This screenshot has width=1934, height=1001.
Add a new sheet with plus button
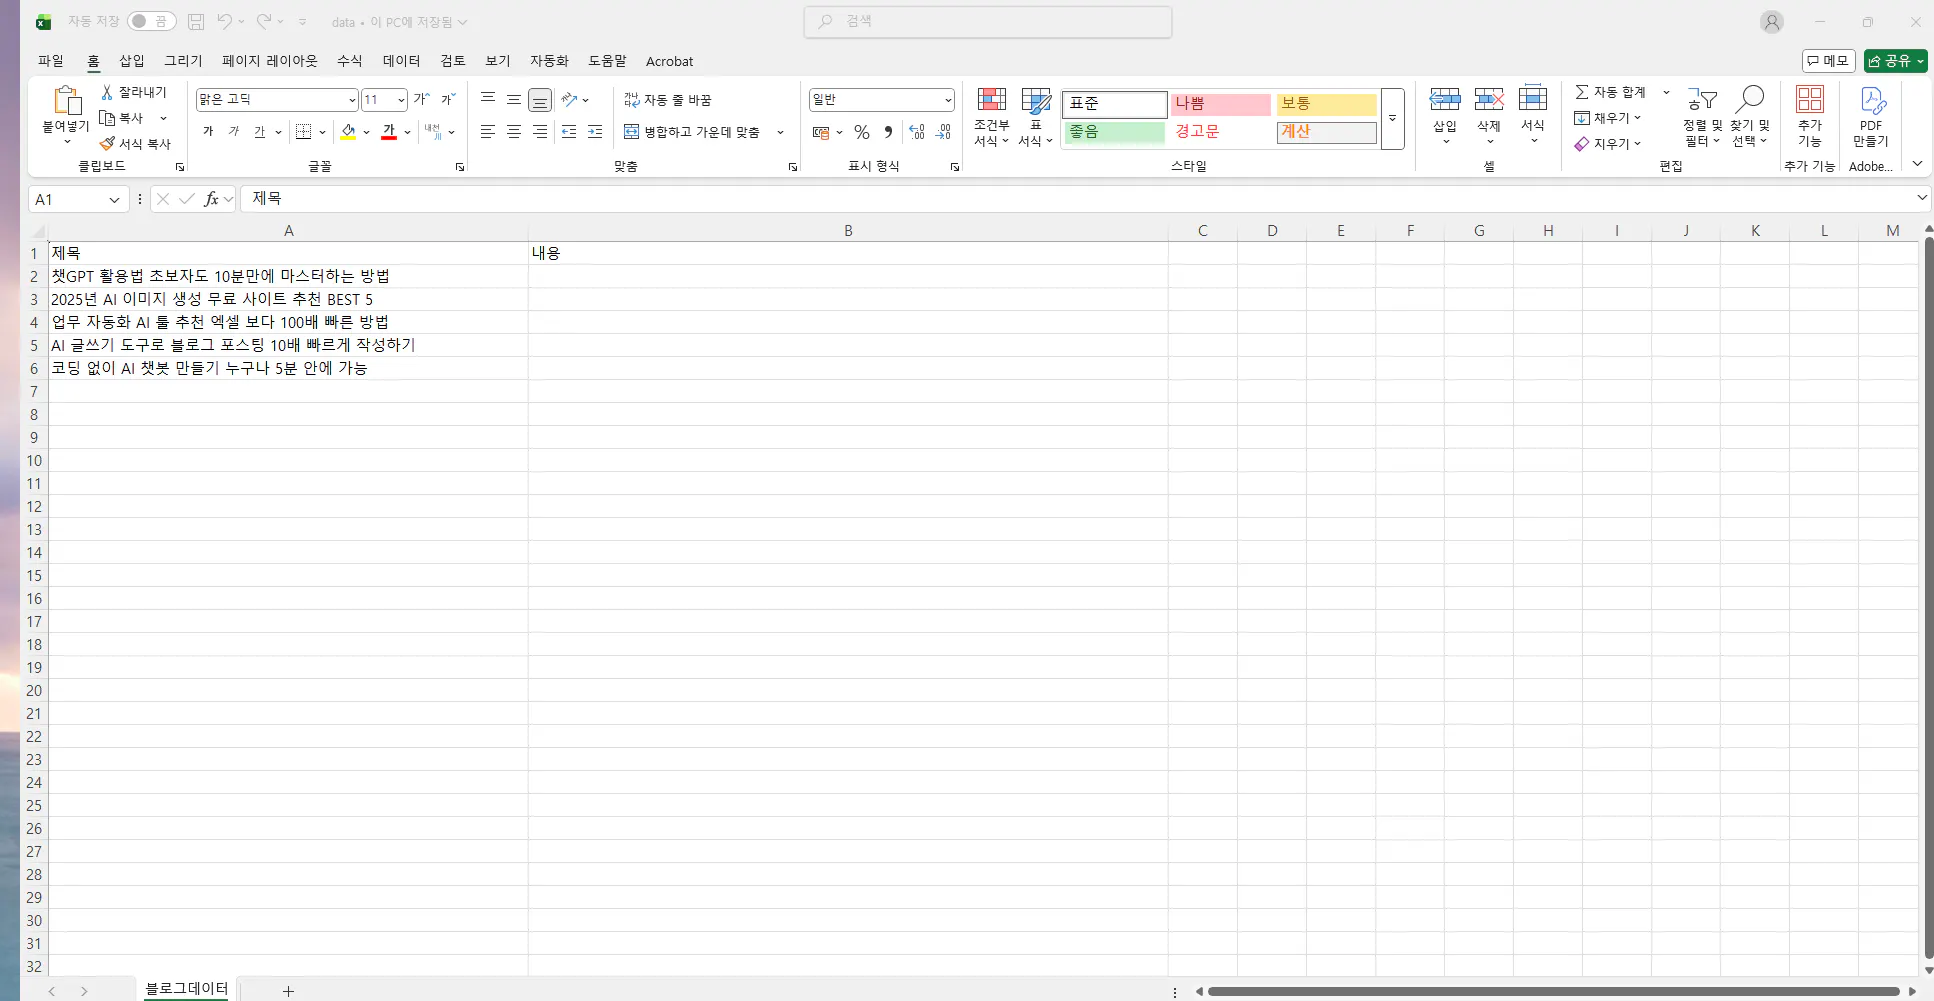[288, 991]
